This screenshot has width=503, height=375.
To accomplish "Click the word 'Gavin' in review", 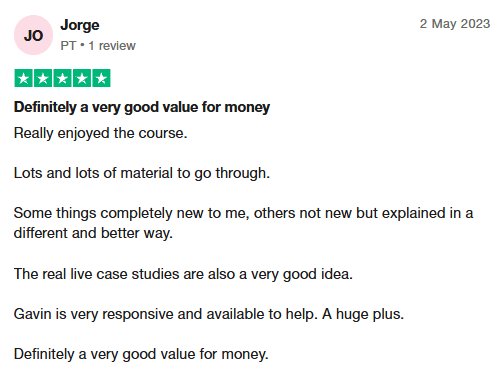I will pos(32,314).
